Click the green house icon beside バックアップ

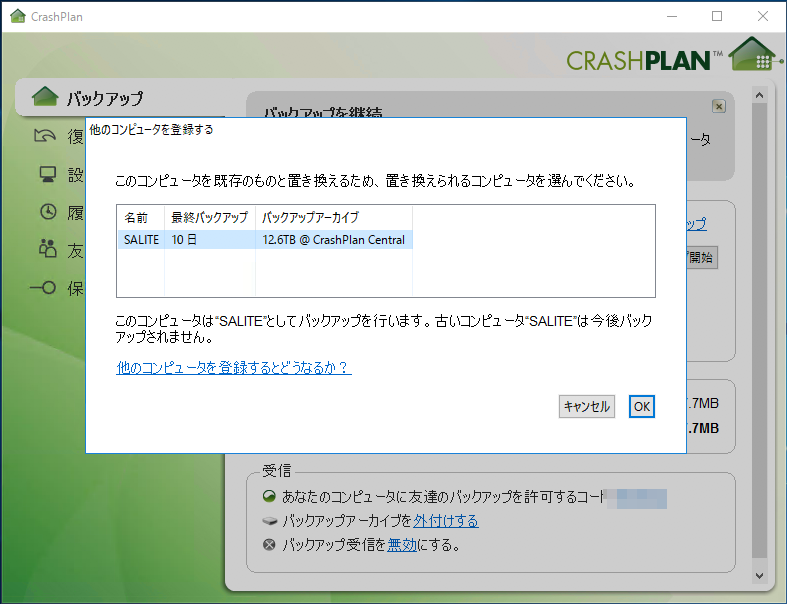[45, 96]
